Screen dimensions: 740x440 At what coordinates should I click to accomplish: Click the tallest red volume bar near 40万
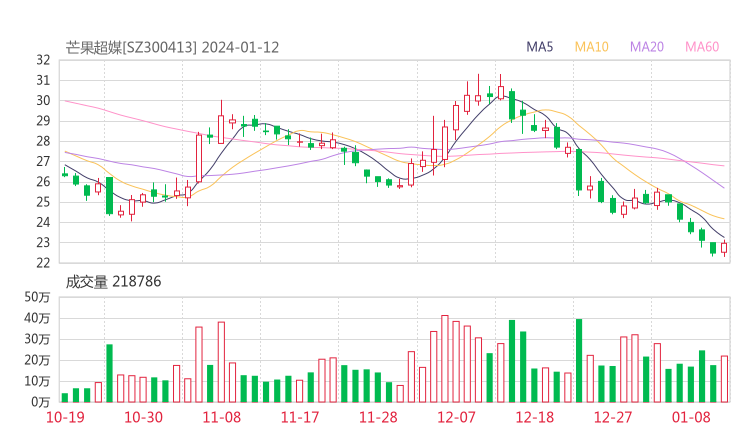[445, 359]
